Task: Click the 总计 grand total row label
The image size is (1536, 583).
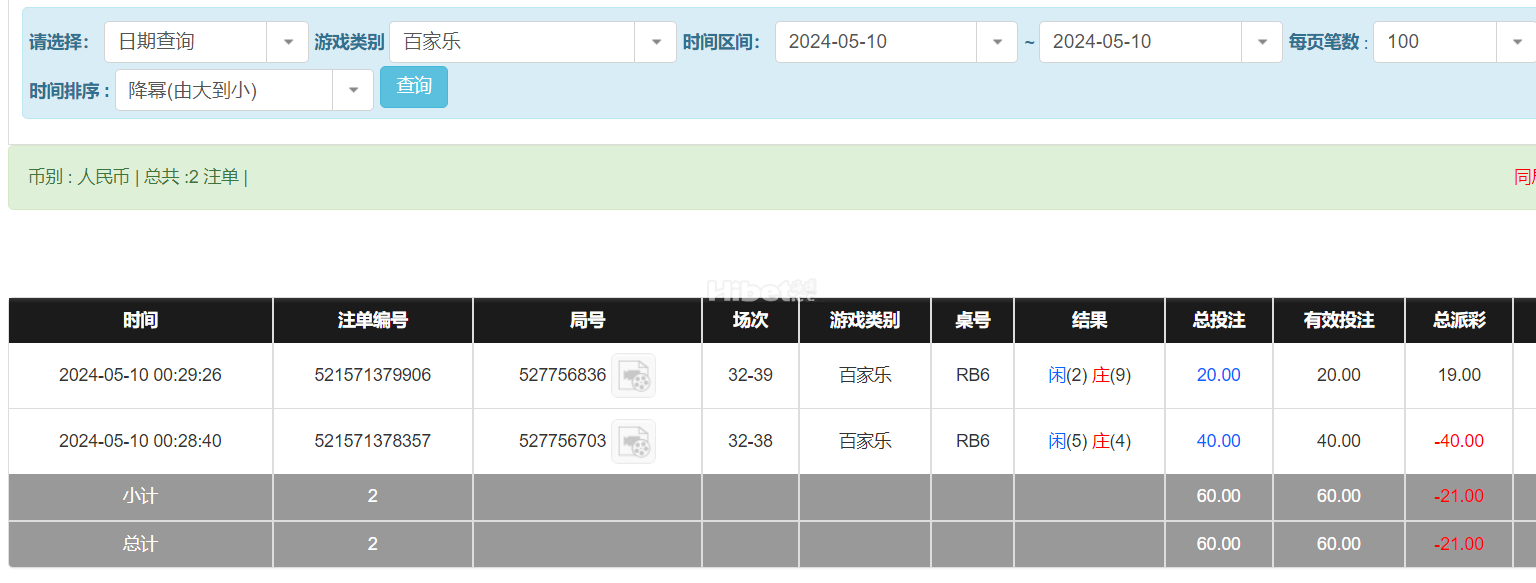Action: pos(141,544)
